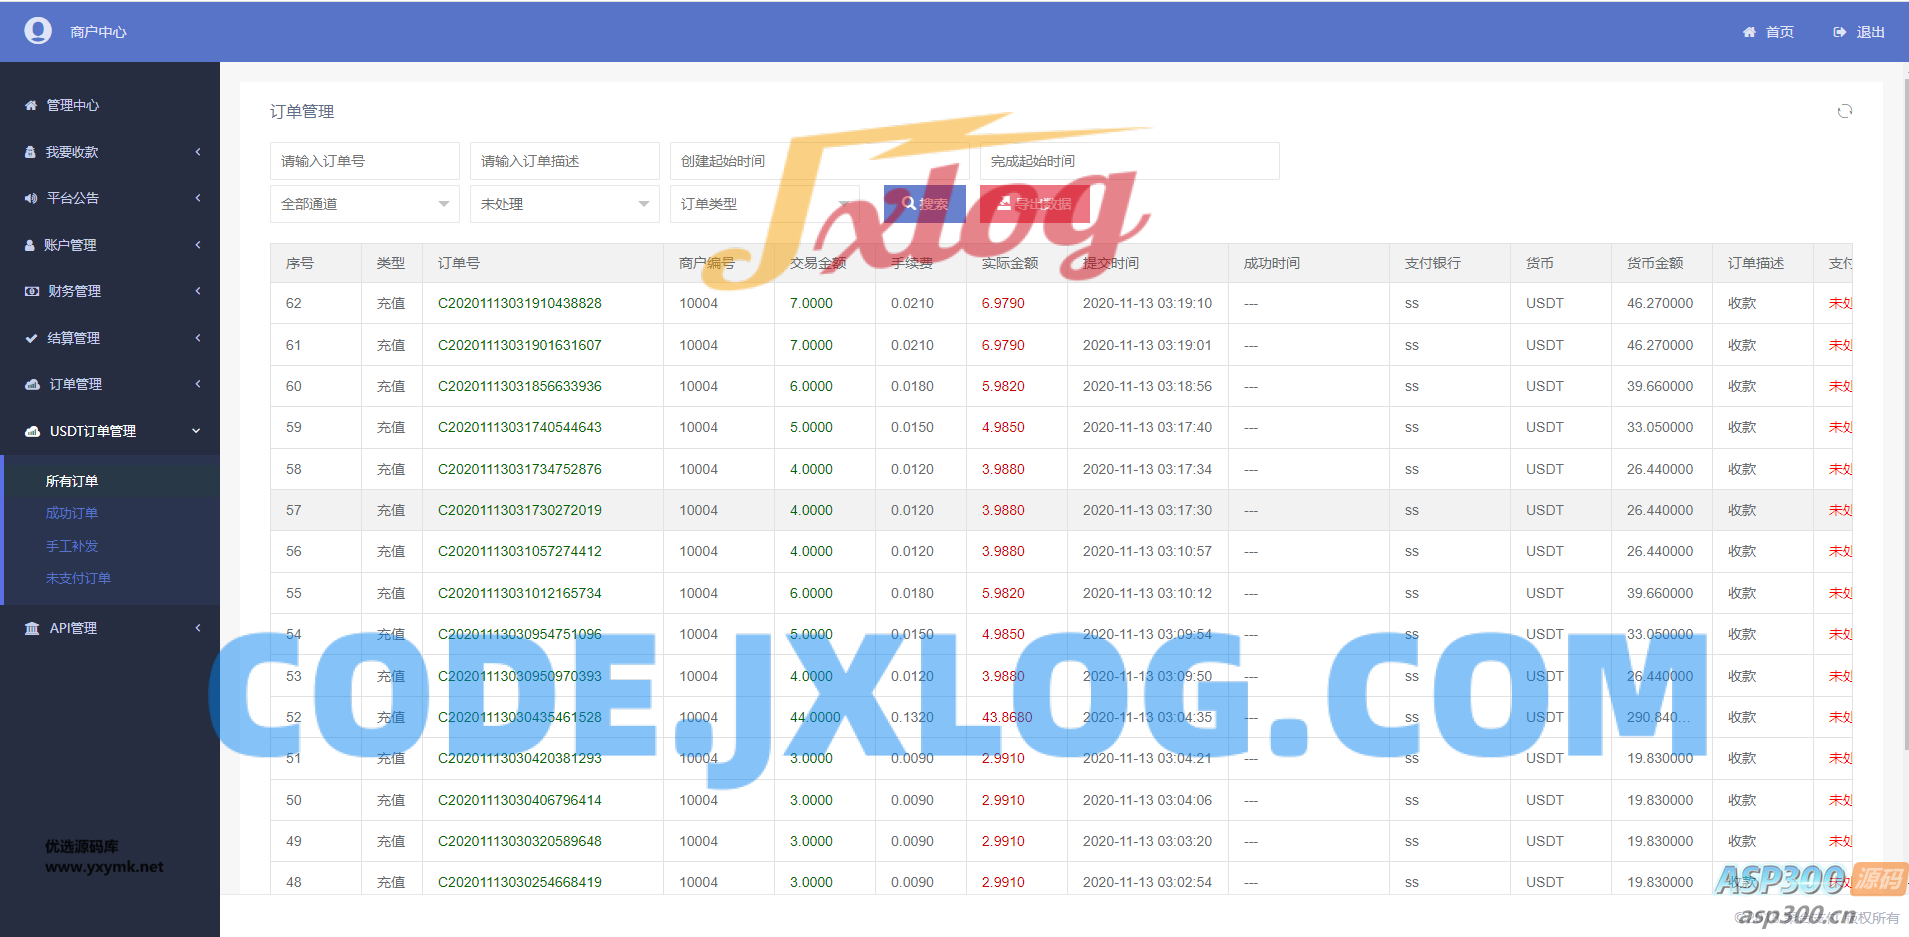Click the home icon beside 首页
Screen dimensions: 1909x937
1749,32
